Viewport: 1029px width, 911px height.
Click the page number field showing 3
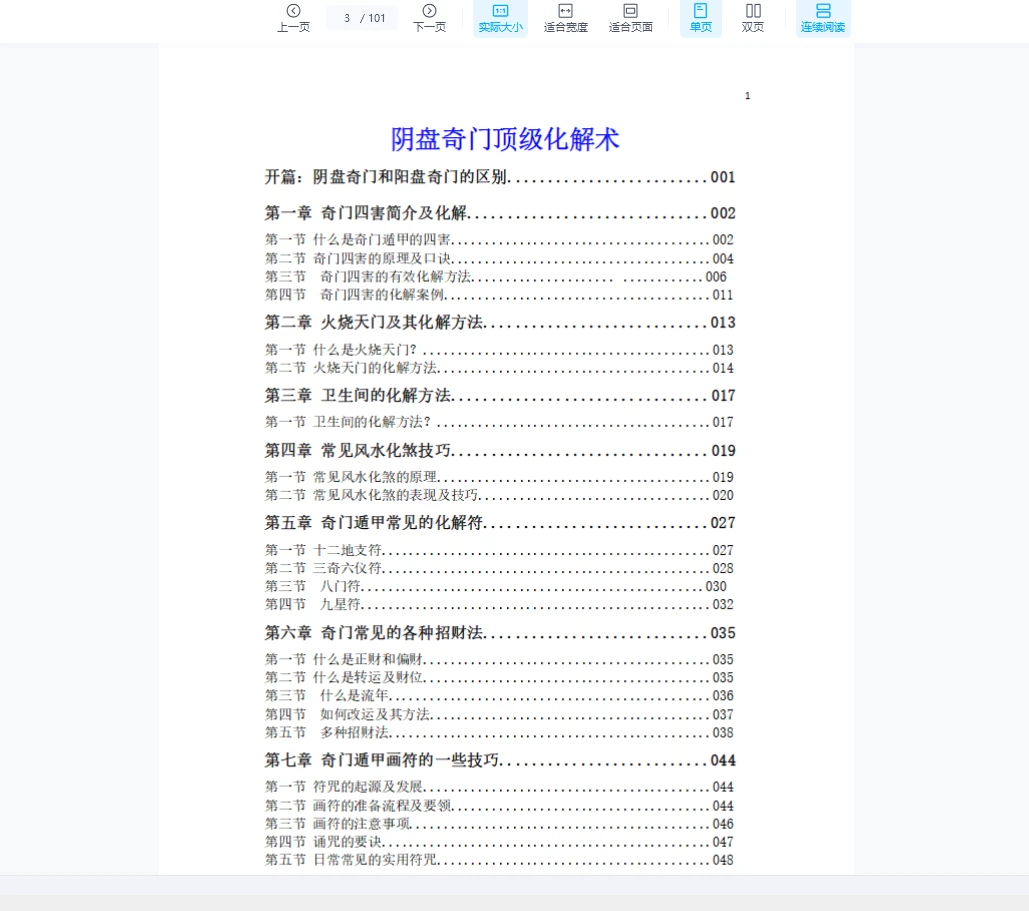(346, 18)
